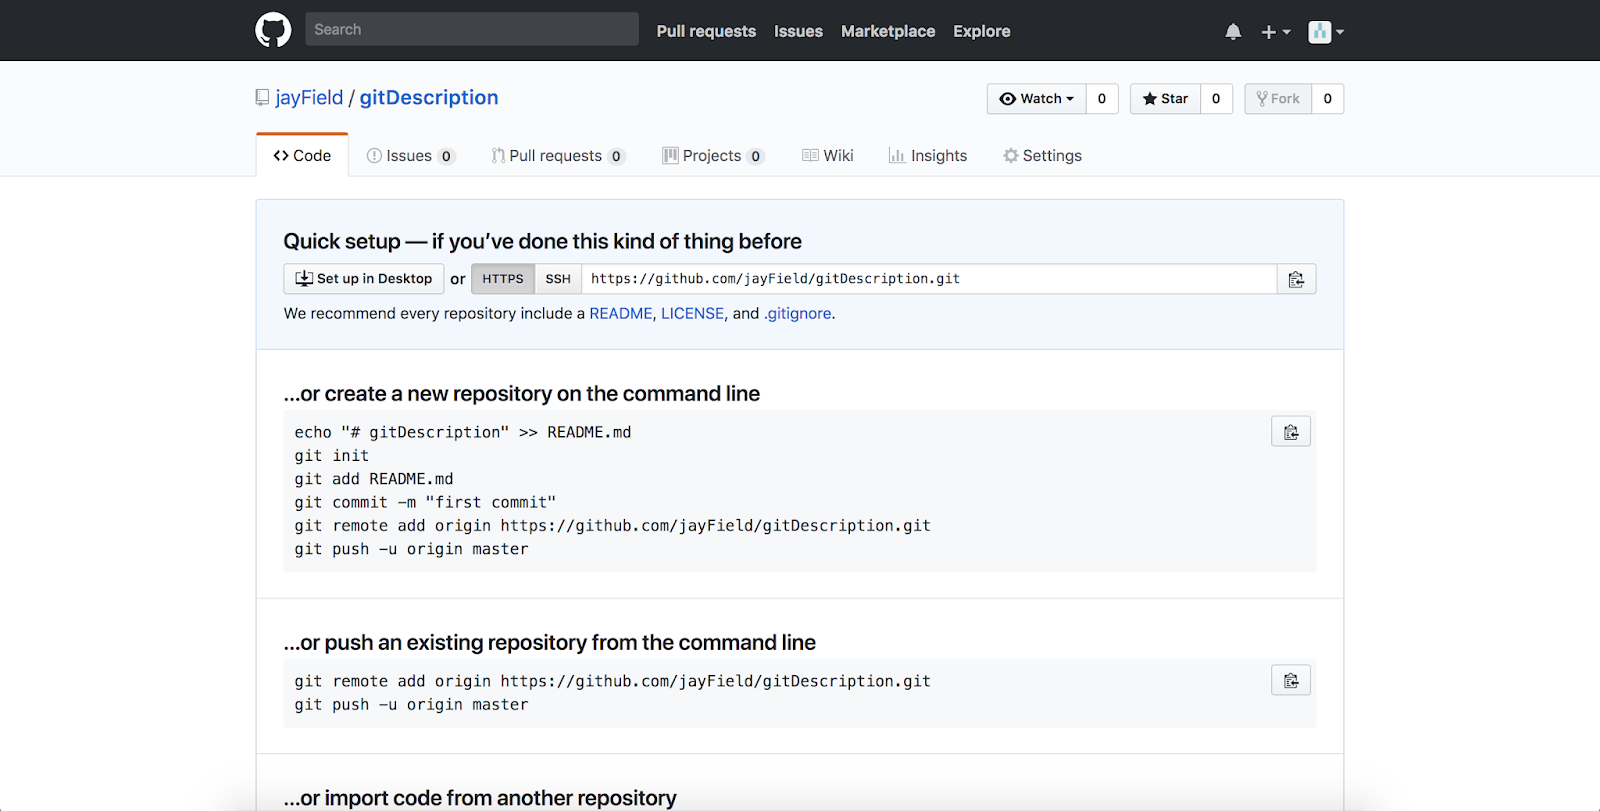This screenshot has width=1600, height=811.
Task: Click the 'git add README.md' line
Action: pos(374,479)
